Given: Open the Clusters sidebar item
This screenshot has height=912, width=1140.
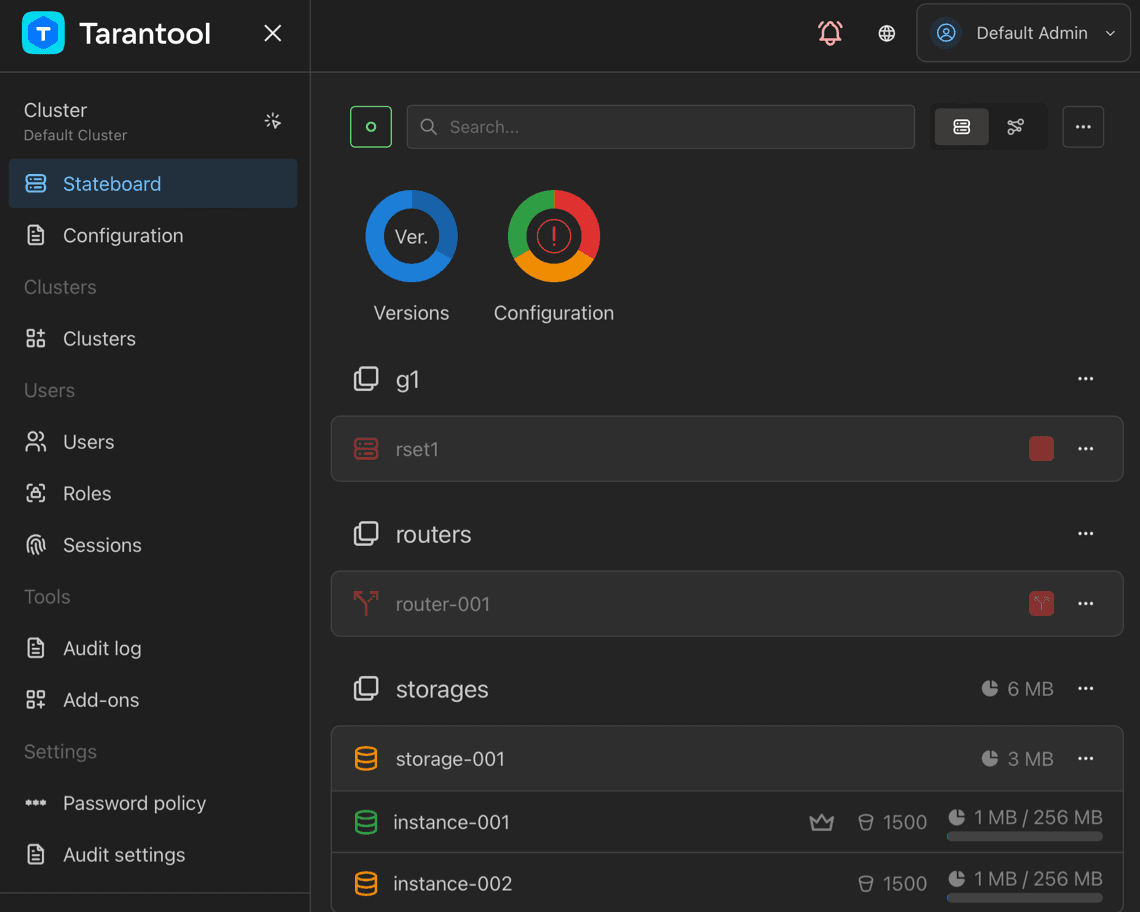Looking at the screenshot, I should click(153, 338).
